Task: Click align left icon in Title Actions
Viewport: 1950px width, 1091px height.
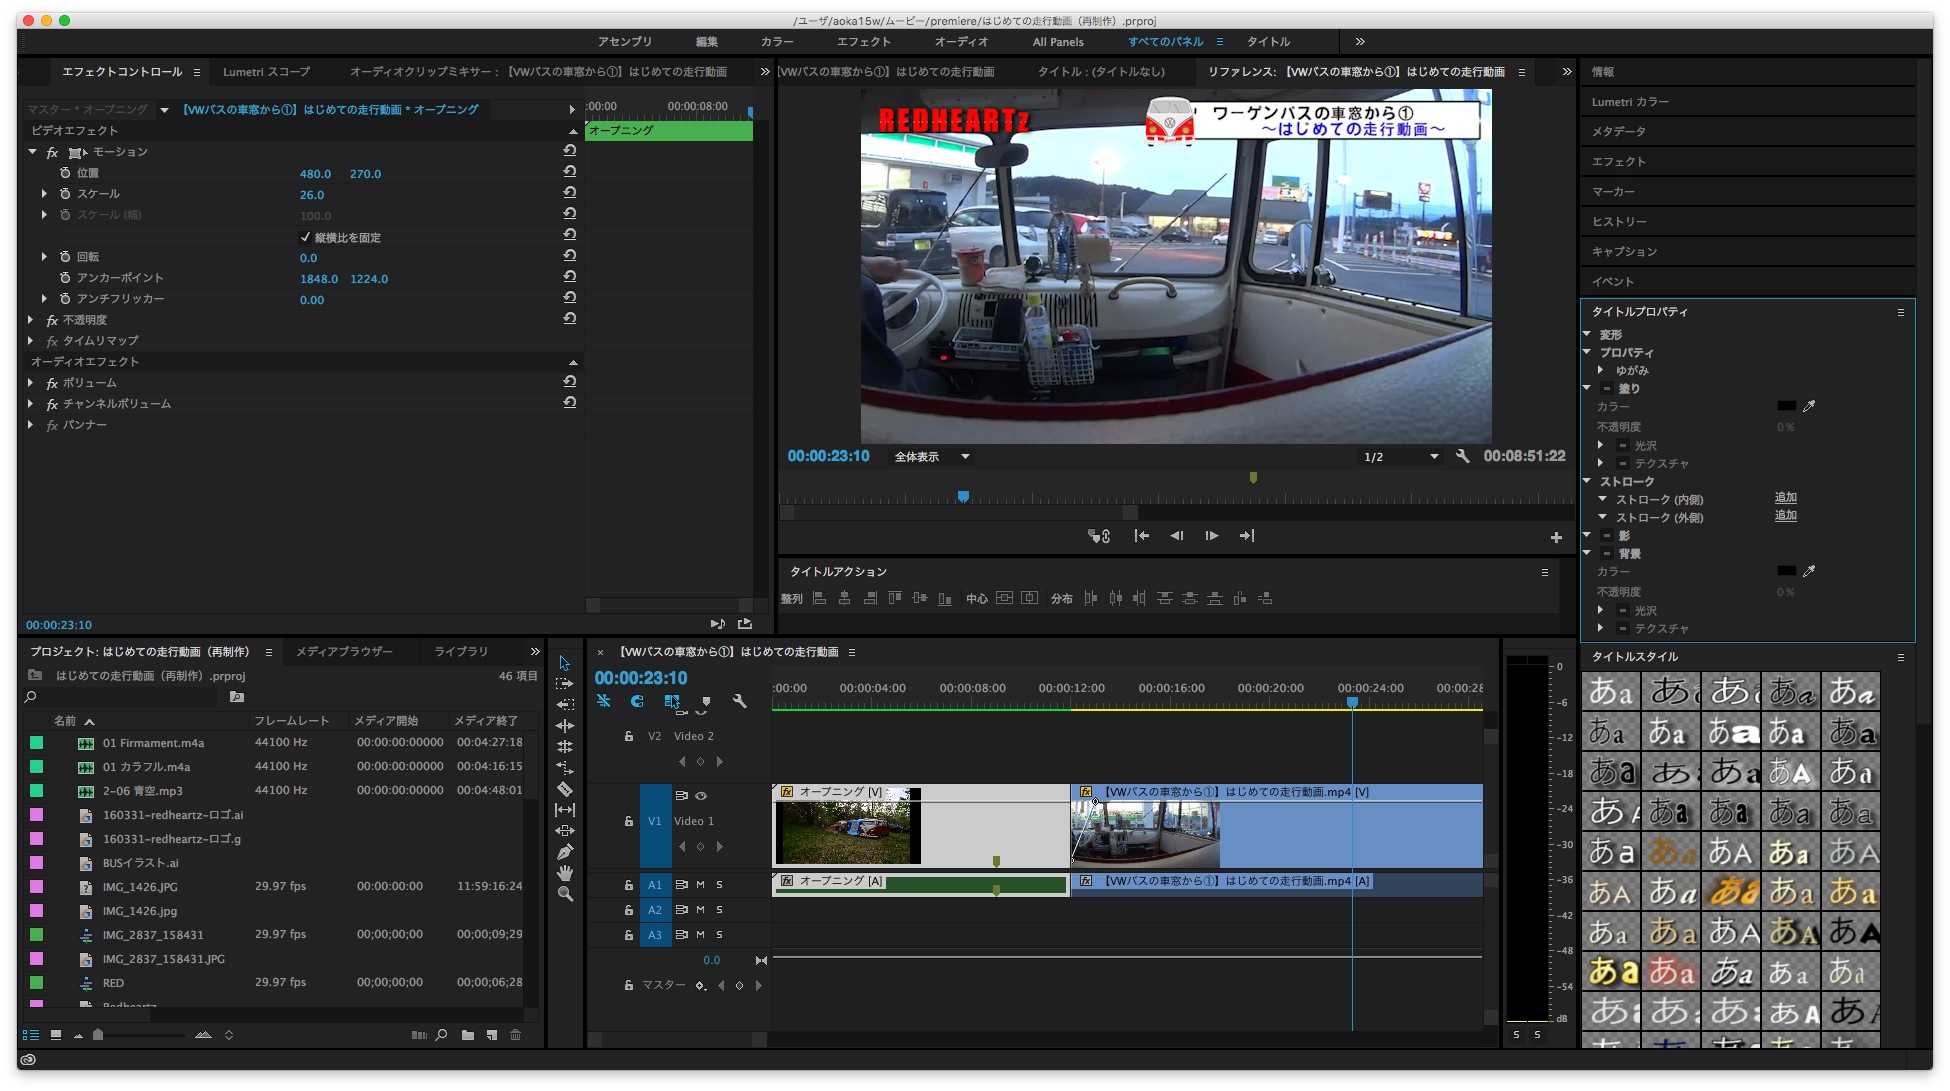Action: 820,598
